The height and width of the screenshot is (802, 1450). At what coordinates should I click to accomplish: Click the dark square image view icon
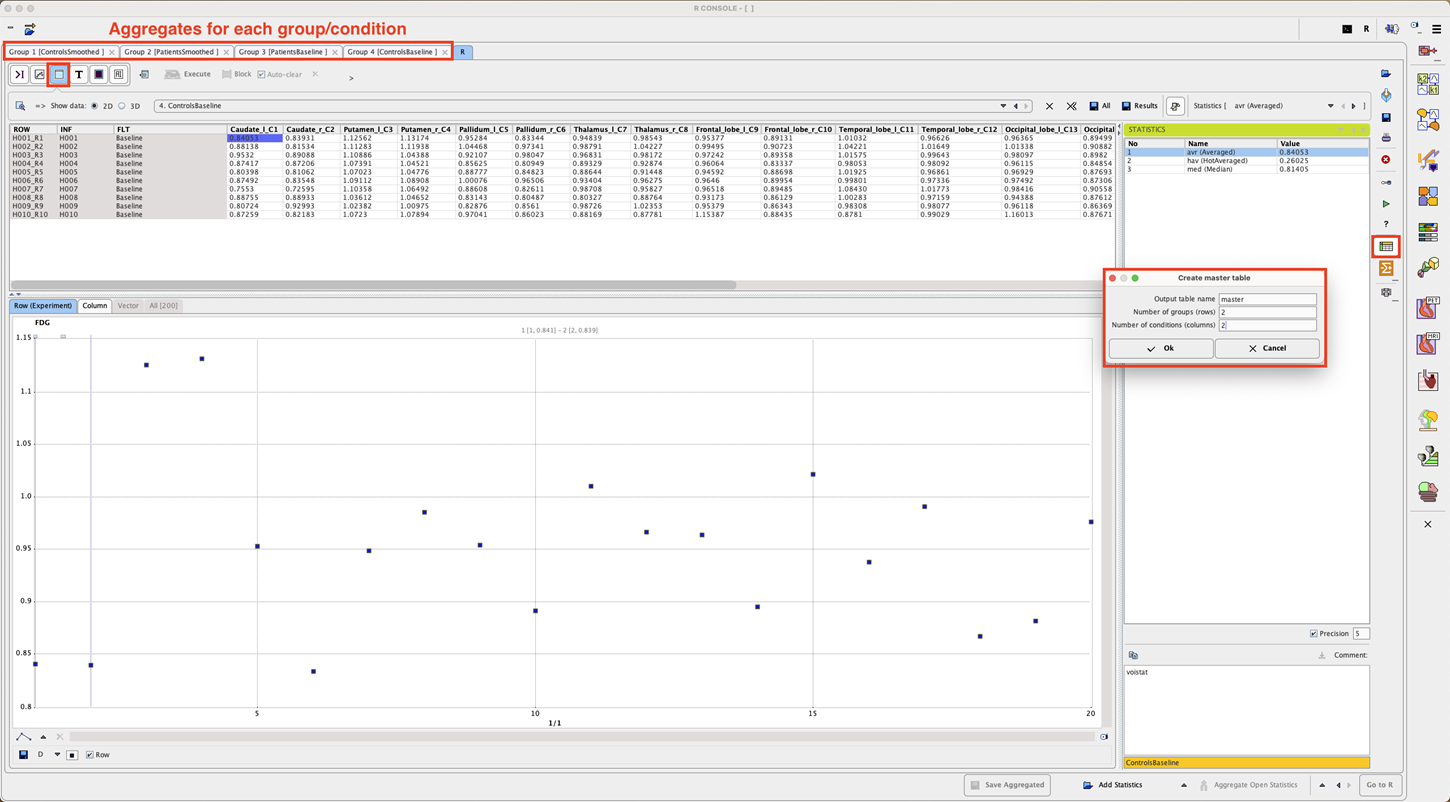click(x=99, y=74)
